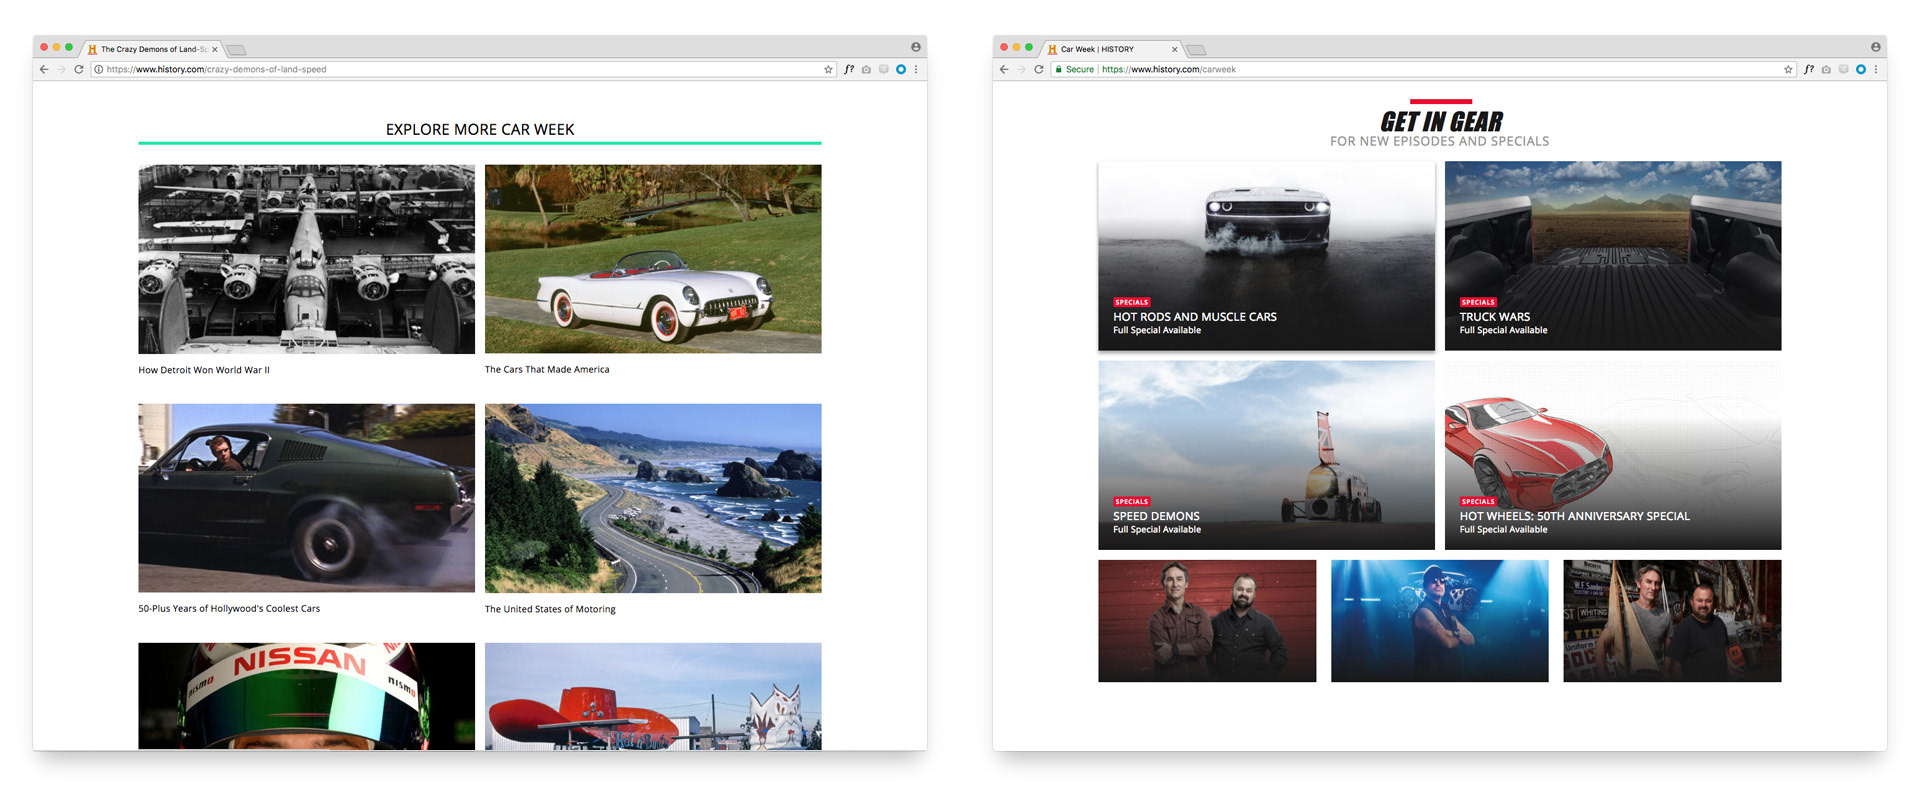Open the red hat building photo
The image size is (1920, 797).
tap(653, 696)
